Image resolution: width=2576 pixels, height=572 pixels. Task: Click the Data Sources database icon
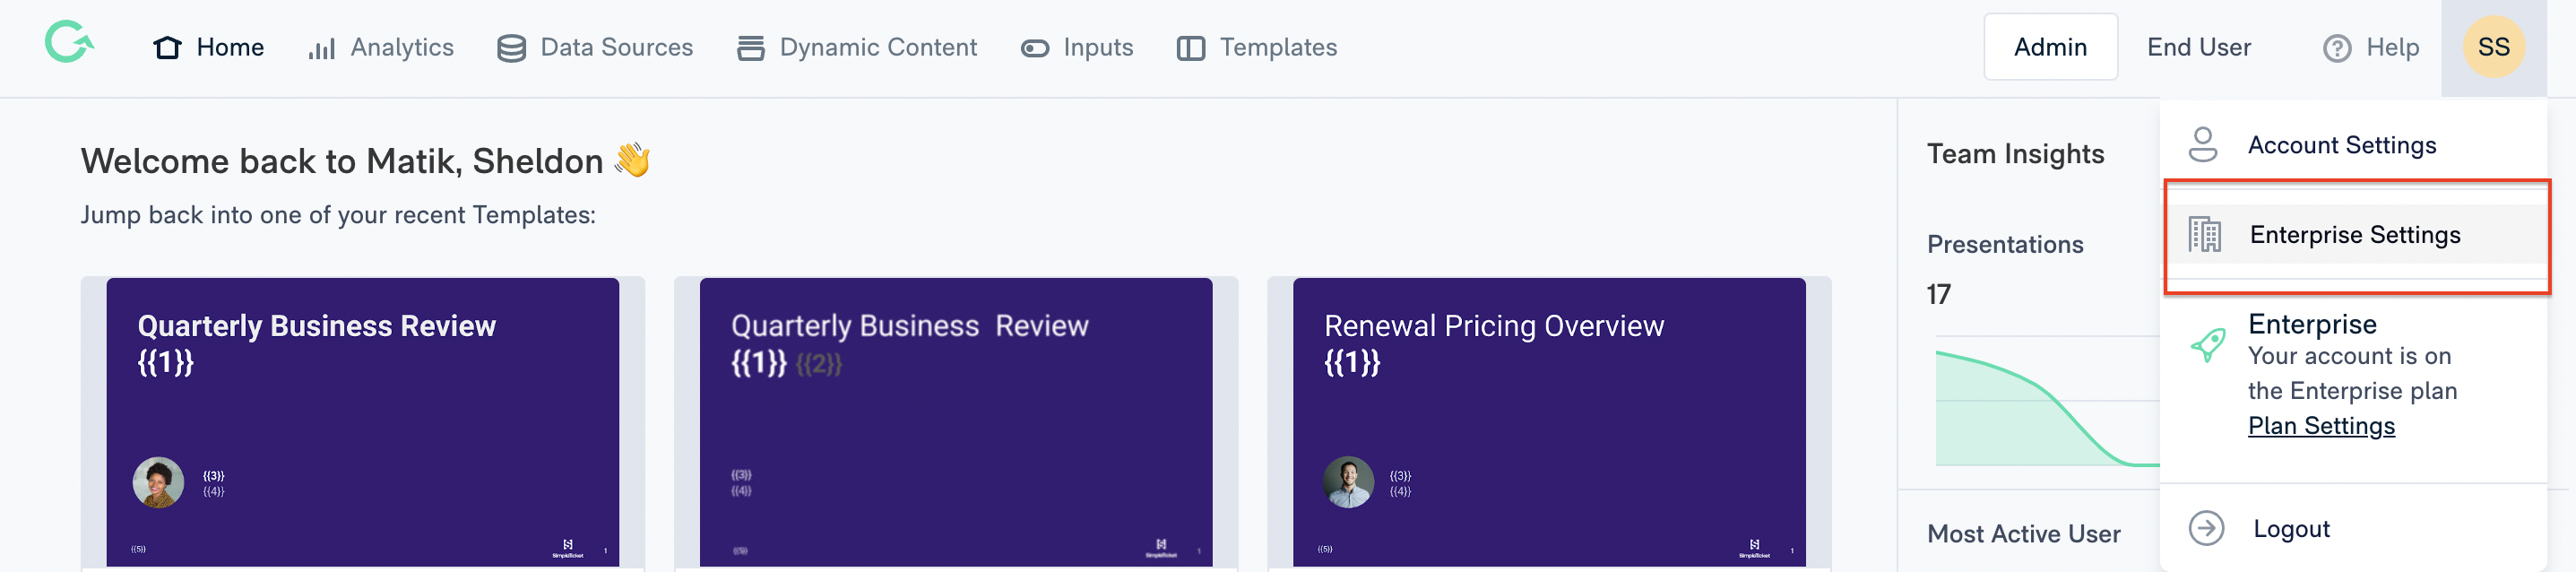511,48
